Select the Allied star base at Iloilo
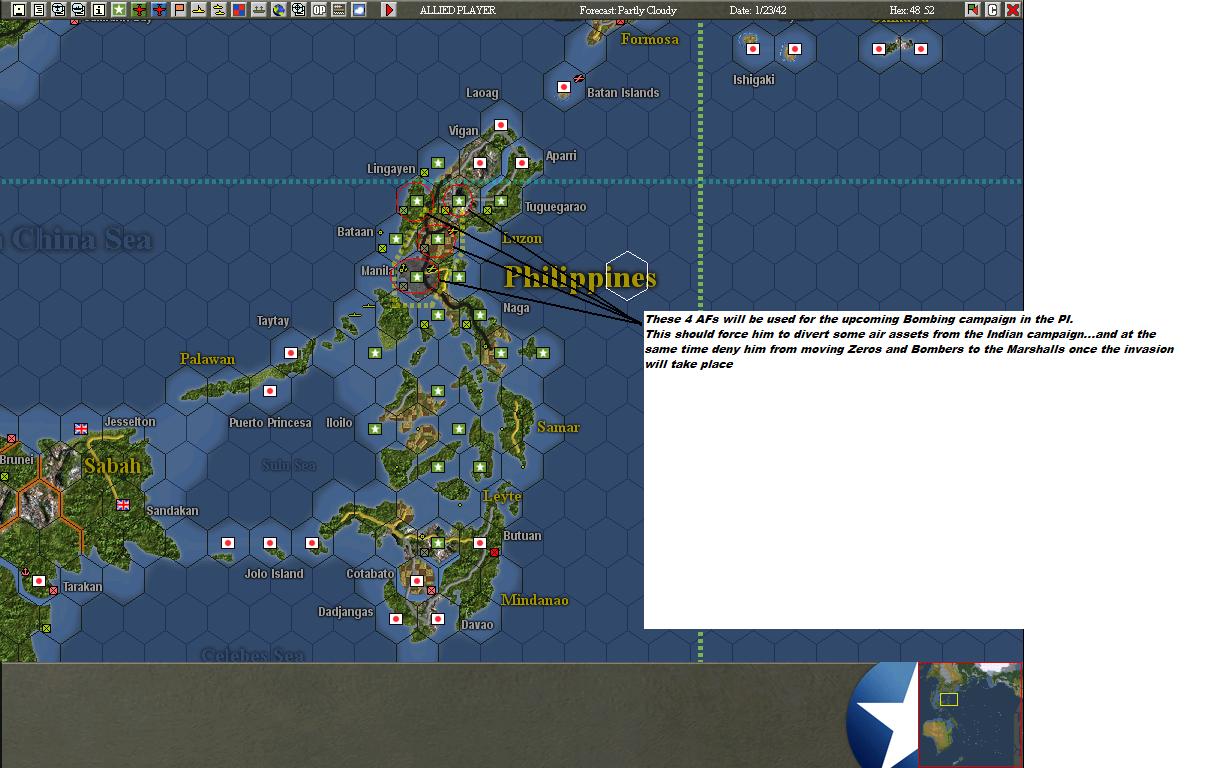 (x=375, y=429)
